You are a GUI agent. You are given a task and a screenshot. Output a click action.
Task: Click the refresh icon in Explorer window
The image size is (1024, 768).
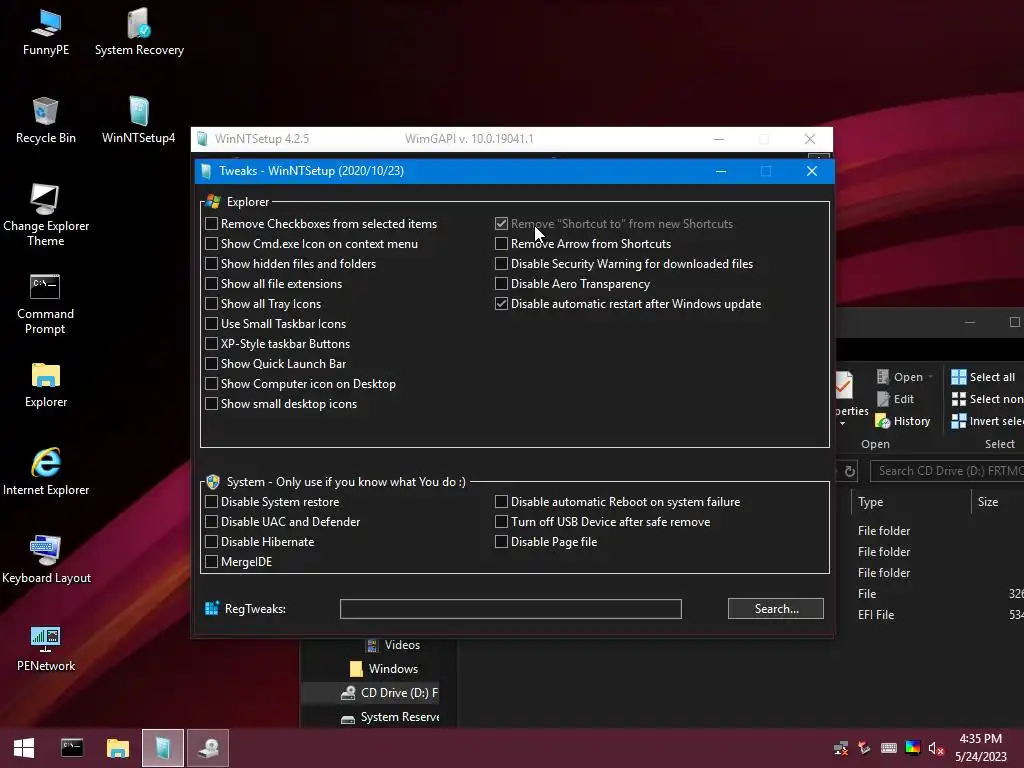pyautogui.click(x=850, y=471)
